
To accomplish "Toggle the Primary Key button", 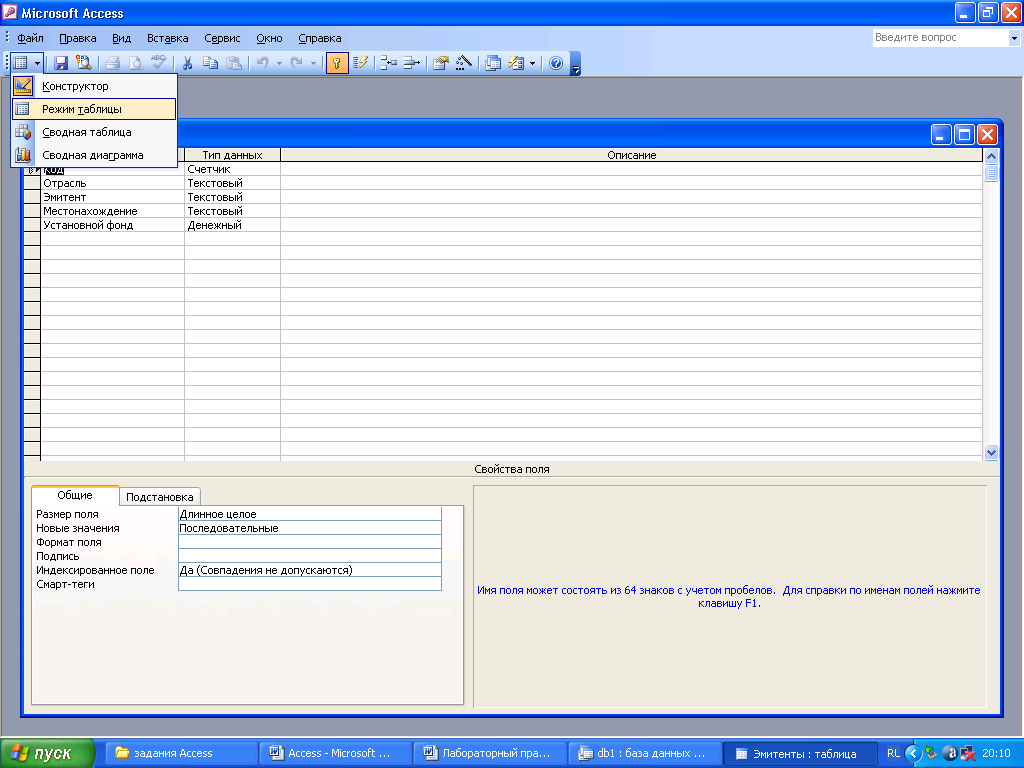I will pyautogui.click(x=337, y=63).
